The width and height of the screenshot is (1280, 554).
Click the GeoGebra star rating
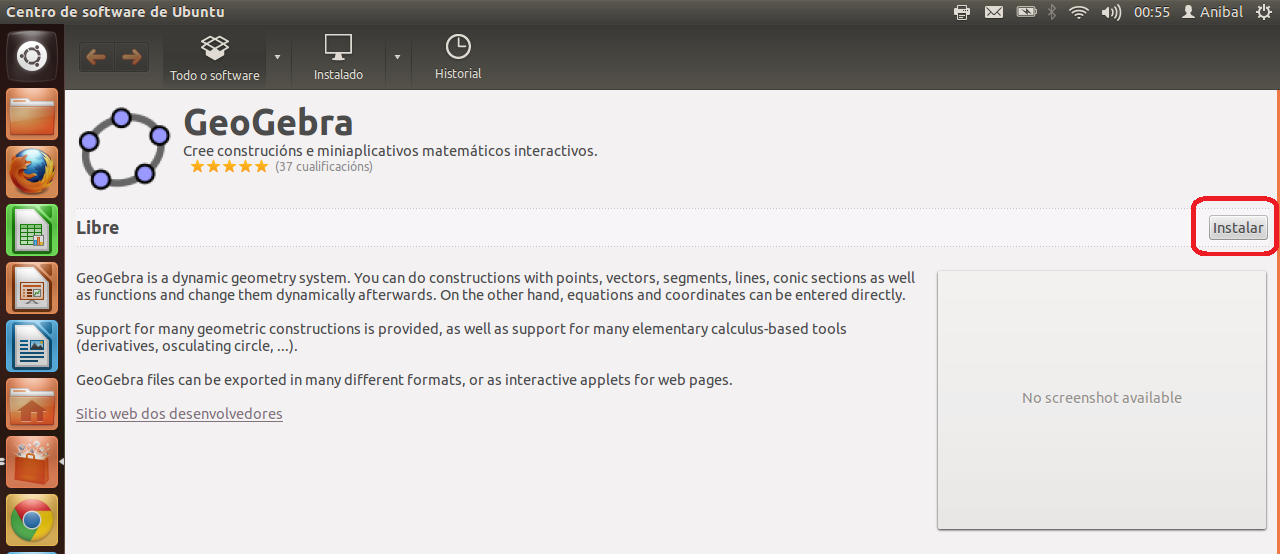[229, 167]
